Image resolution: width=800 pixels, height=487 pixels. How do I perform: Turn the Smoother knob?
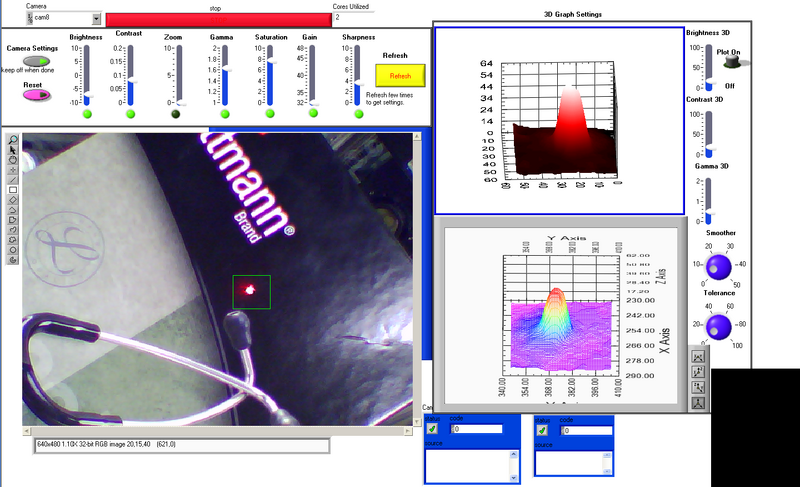point(717,266)
